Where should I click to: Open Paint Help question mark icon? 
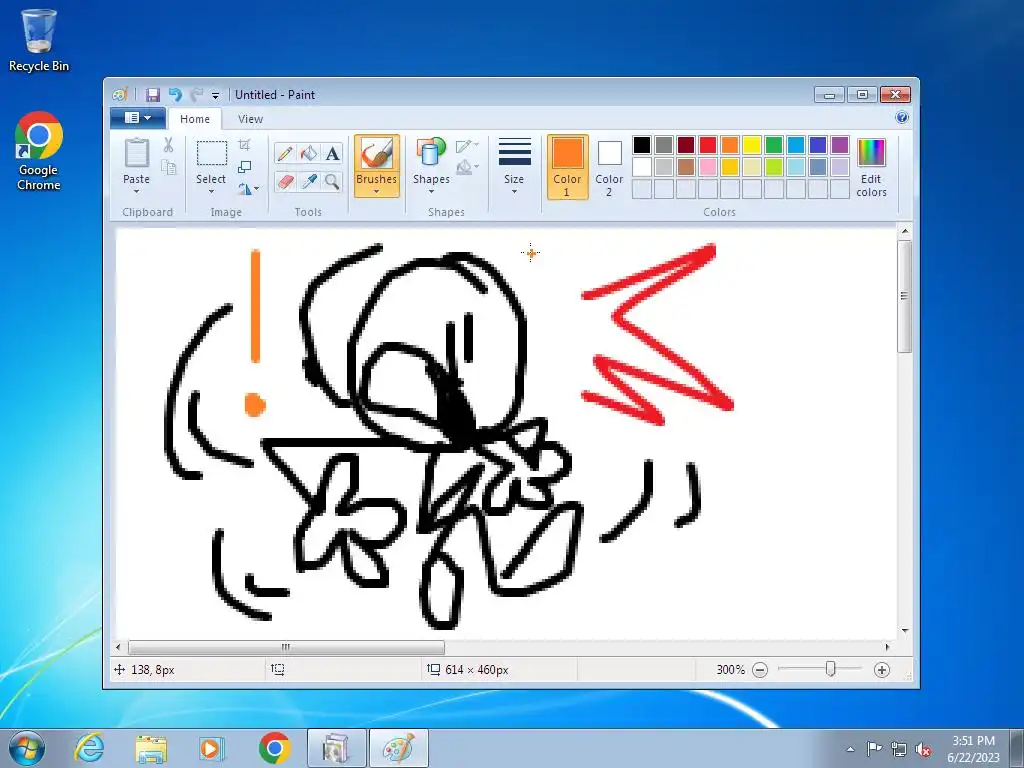pyautogui.click(x=902, y=118)
